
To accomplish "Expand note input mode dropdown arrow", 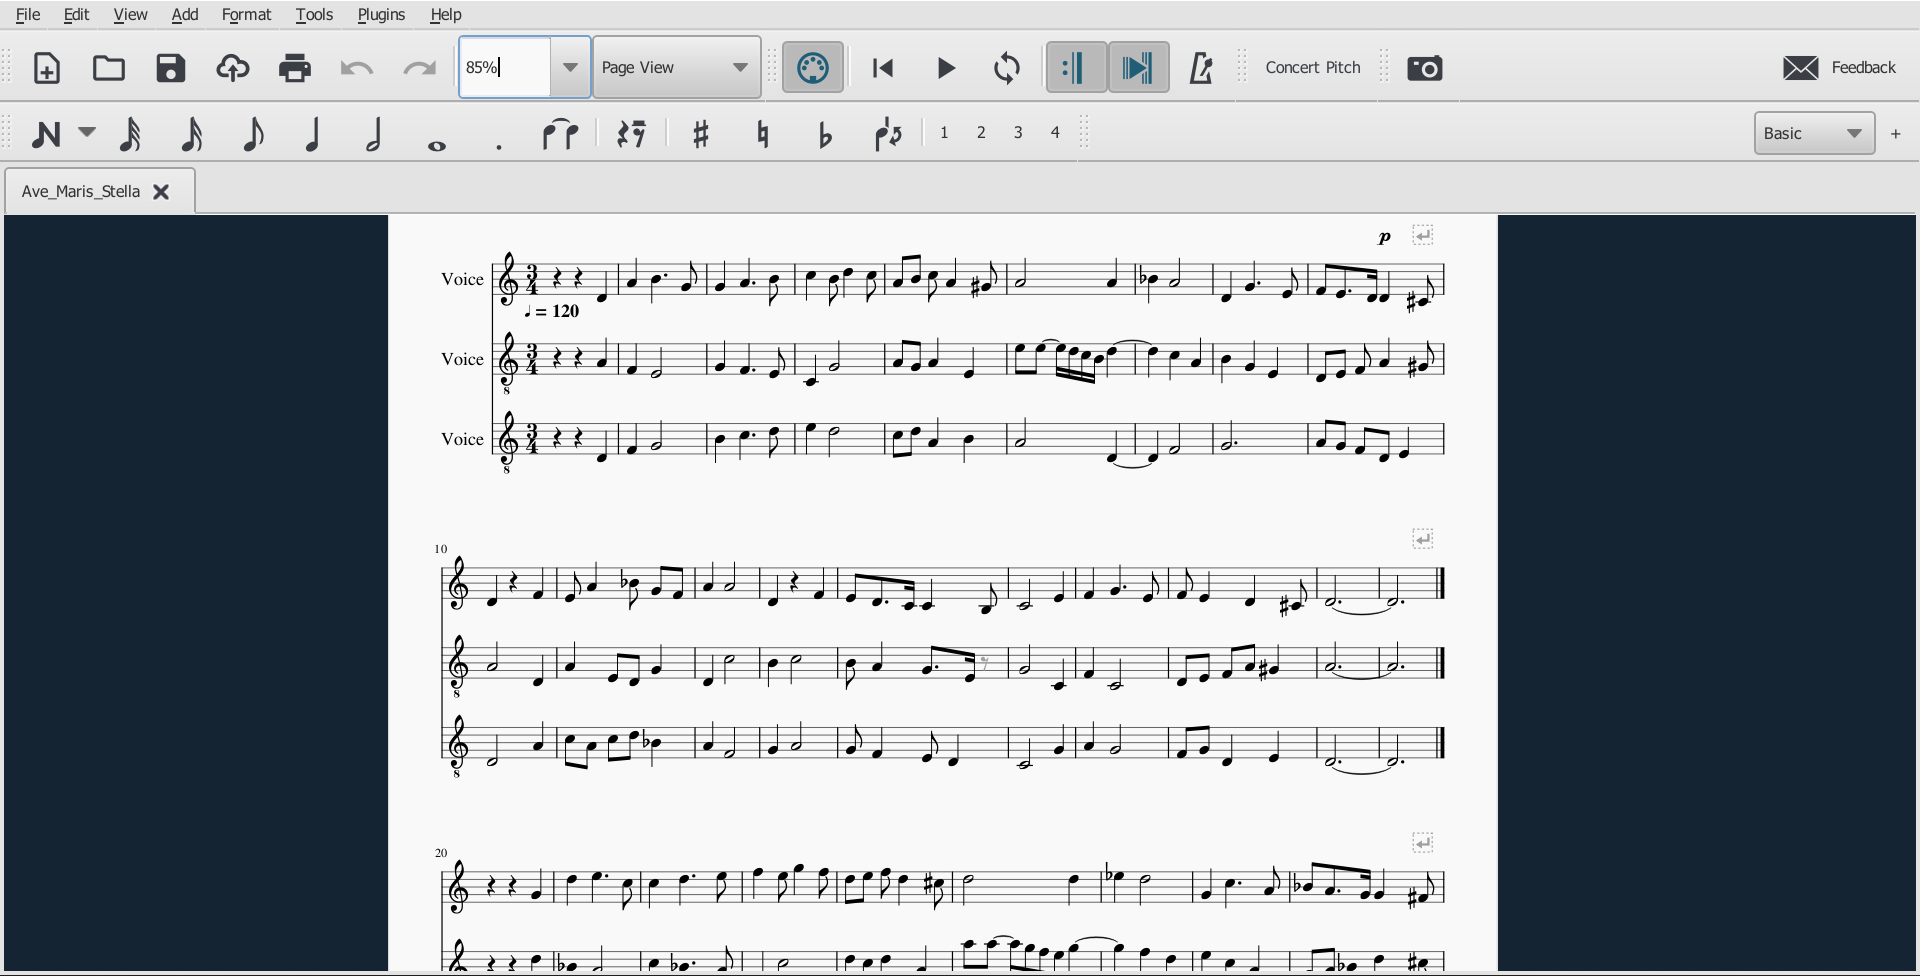I will click(87, 133).
